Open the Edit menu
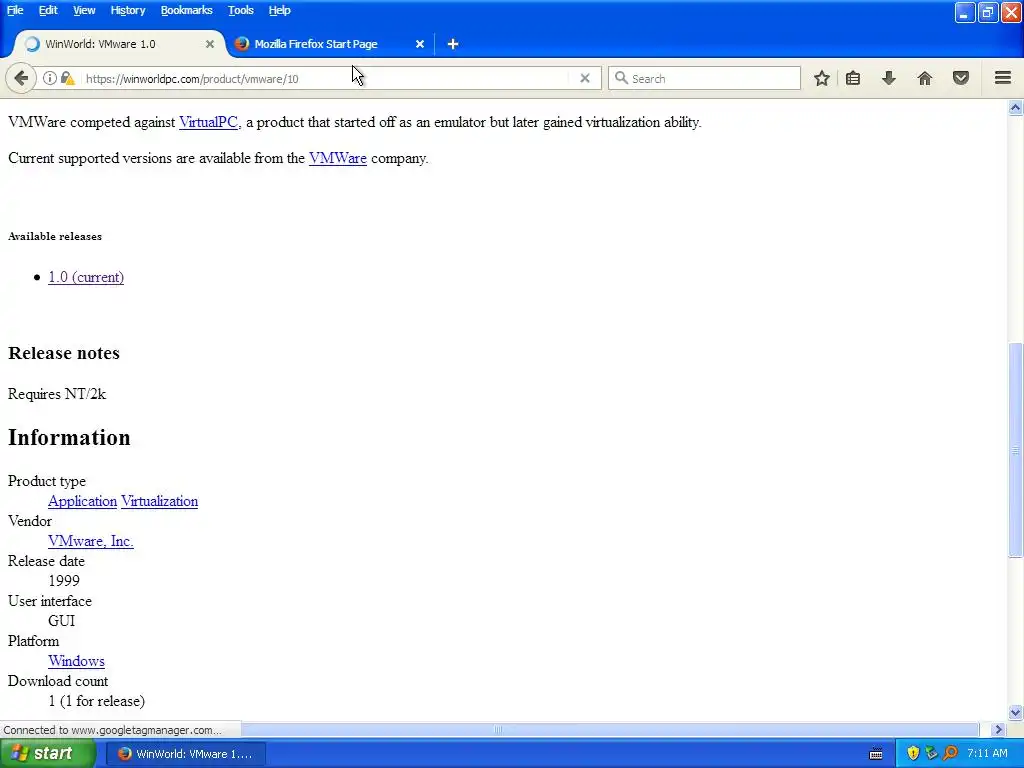Screen dimensions: 1024x768 48,10
